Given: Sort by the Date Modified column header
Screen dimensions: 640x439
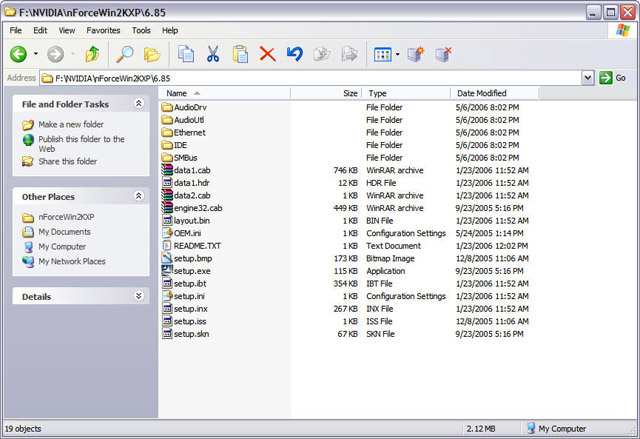Looking at the screenshot, I should (495, 93).
